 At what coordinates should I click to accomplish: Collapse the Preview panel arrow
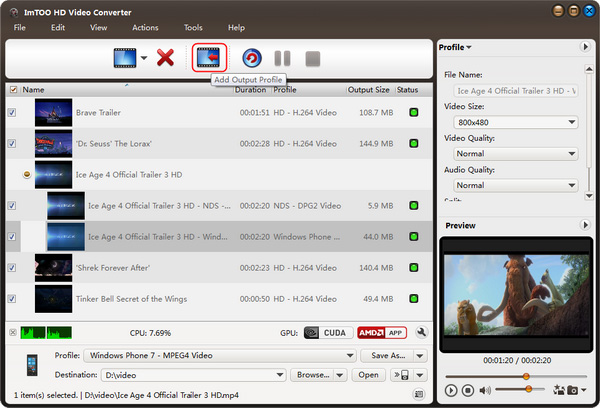click(585, 225)
